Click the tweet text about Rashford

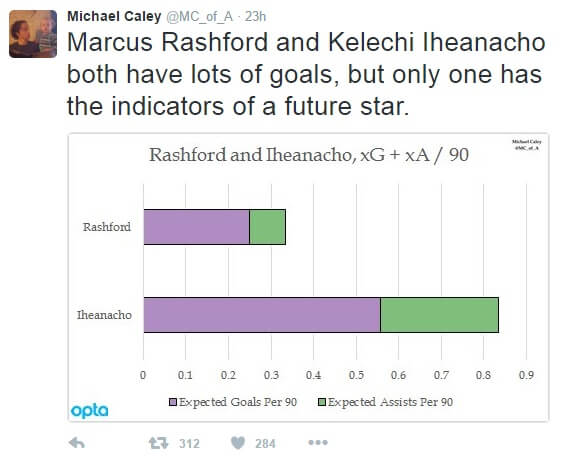[x=306, y=74]
